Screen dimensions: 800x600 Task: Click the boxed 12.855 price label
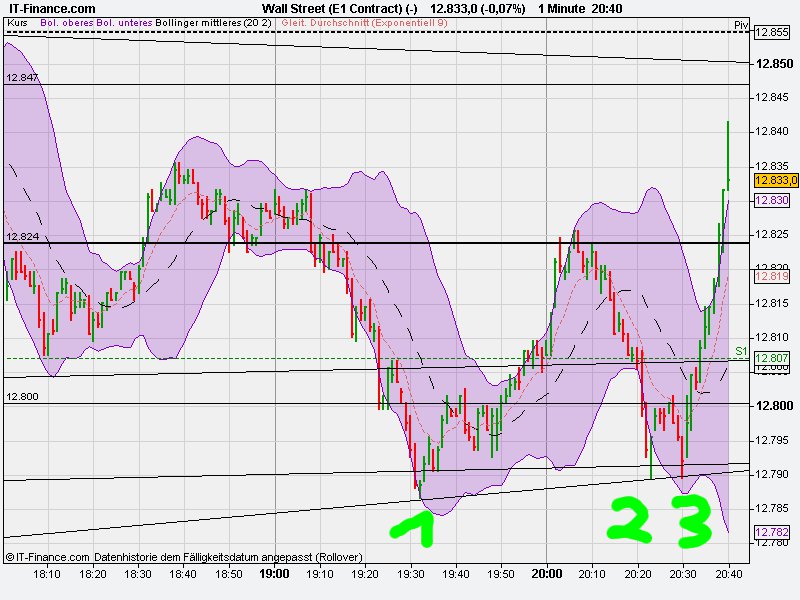pyautogui.click(x=770, y=32)
